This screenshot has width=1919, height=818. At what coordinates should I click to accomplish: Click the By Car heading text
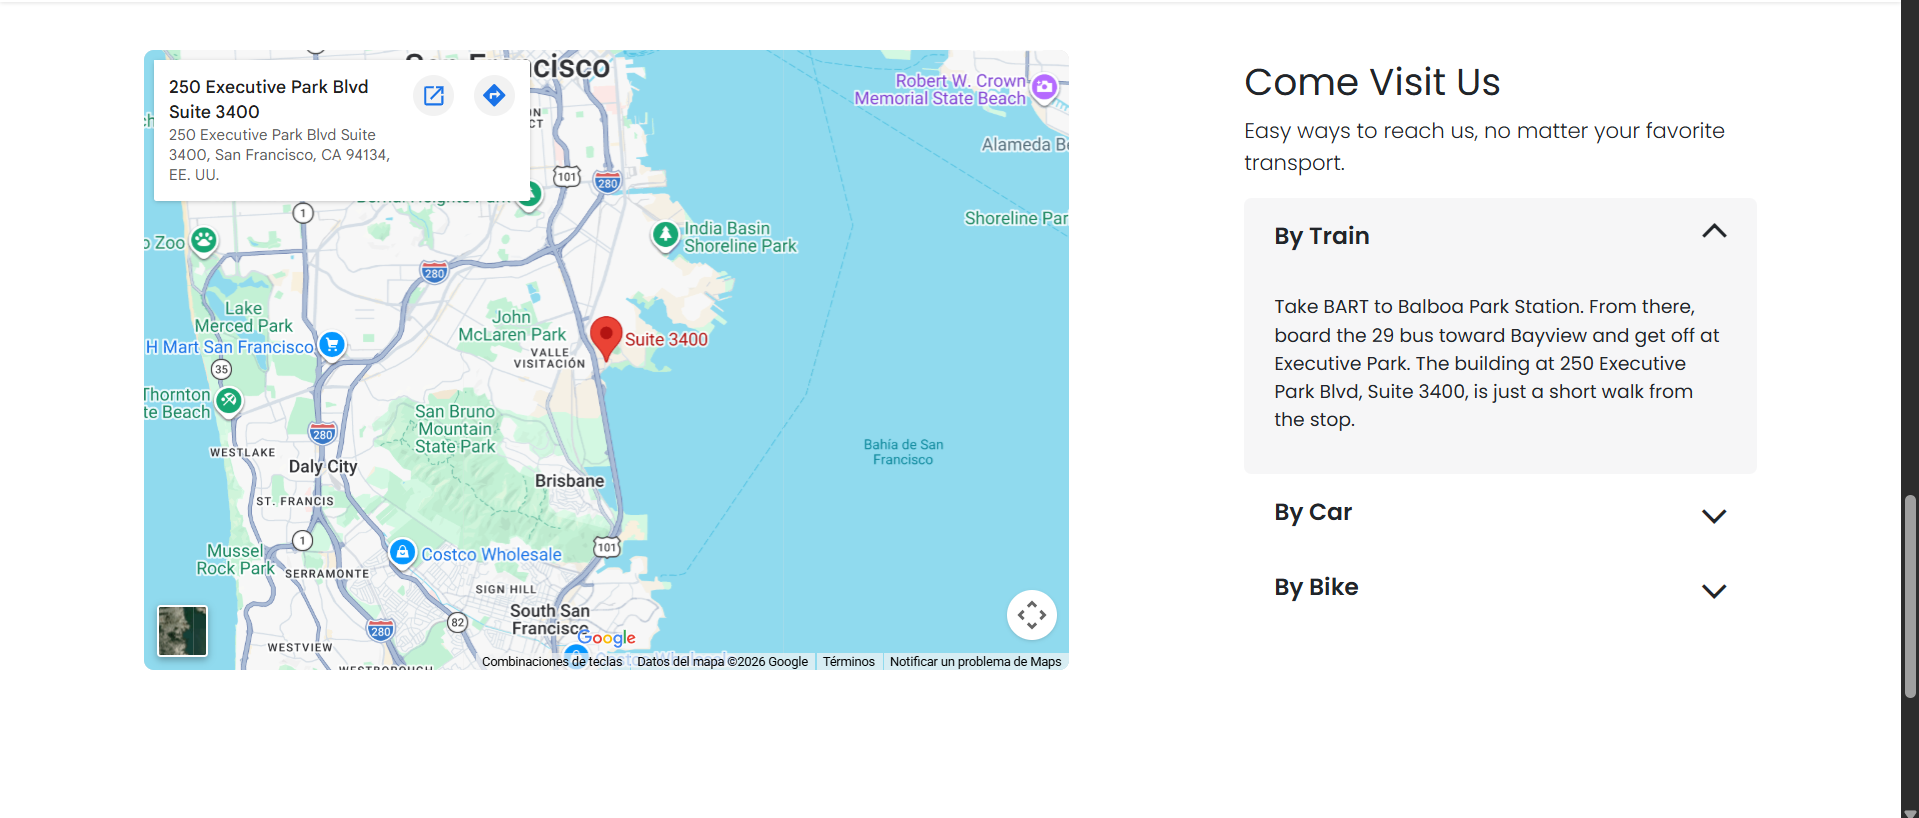(x=1313, y=512)
